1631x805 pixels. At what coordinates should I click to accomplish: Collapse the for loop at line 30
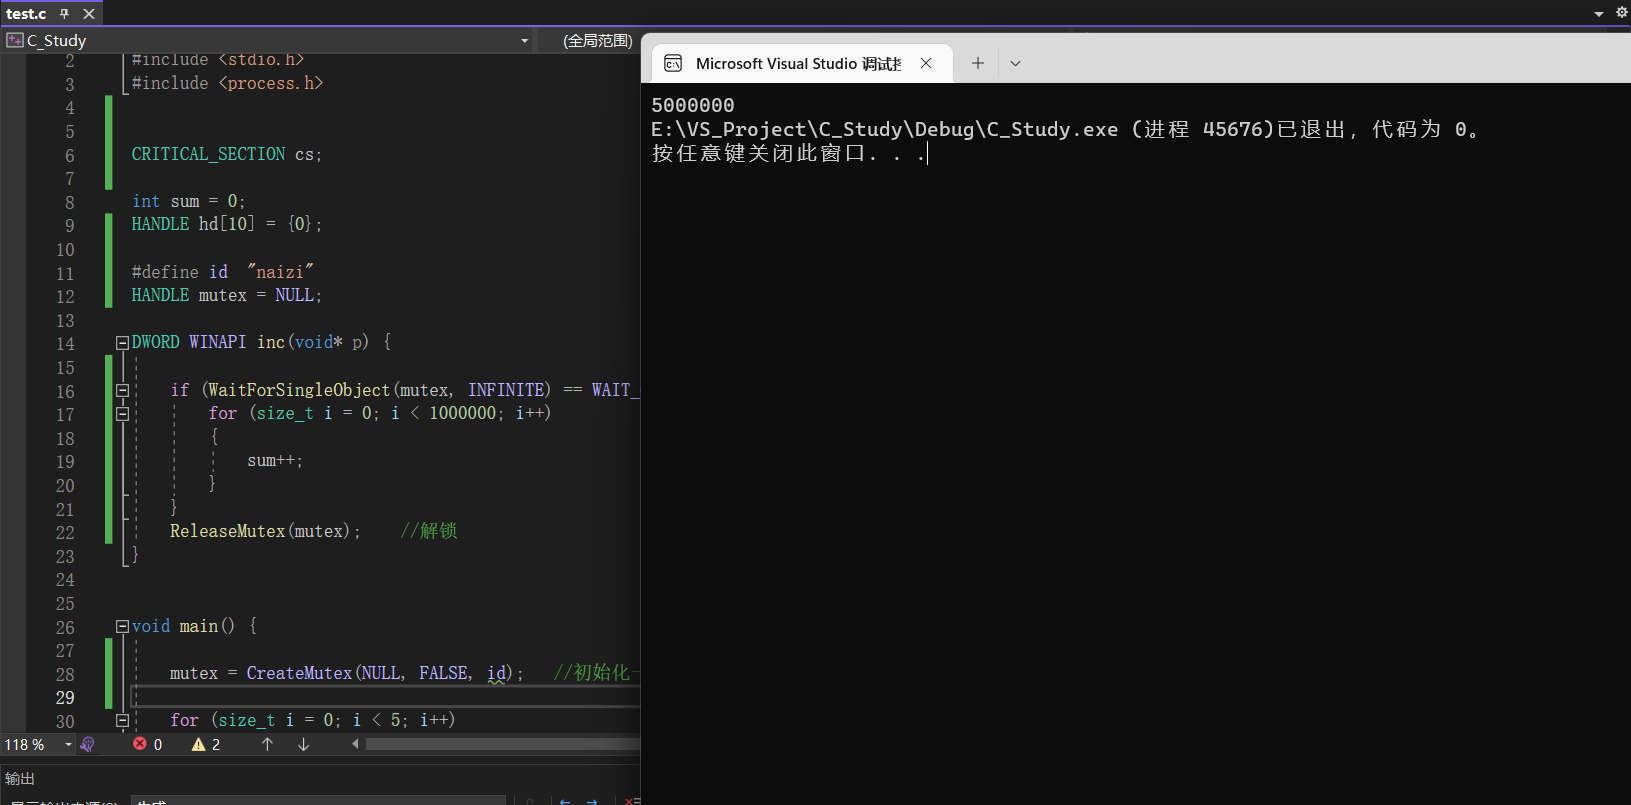pyautogui.click(x=122, y=721)
